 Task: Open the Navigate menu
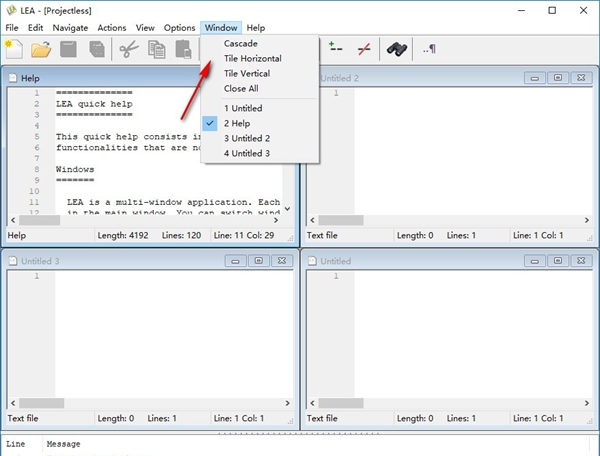tap(70, 28)
